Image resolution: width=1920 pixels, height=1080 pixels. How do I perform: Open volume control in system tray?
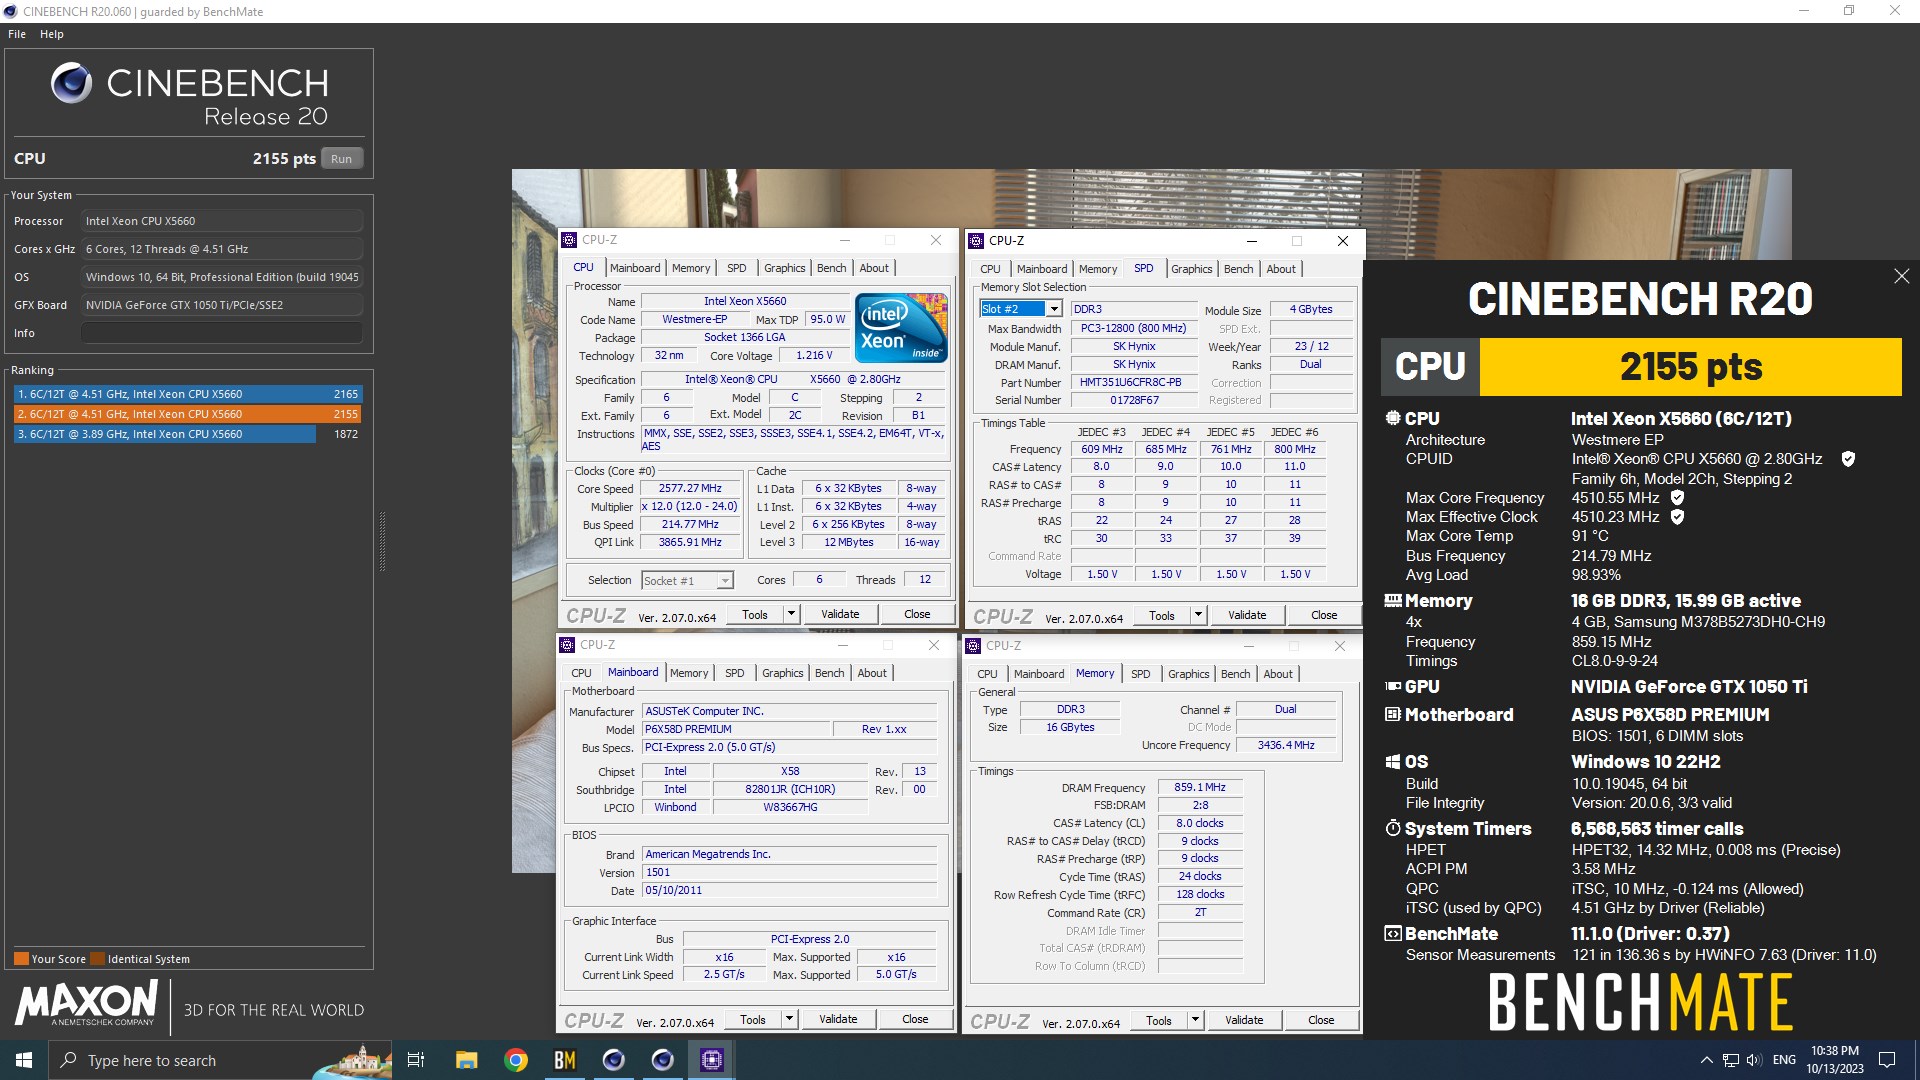[1754, 1060]
